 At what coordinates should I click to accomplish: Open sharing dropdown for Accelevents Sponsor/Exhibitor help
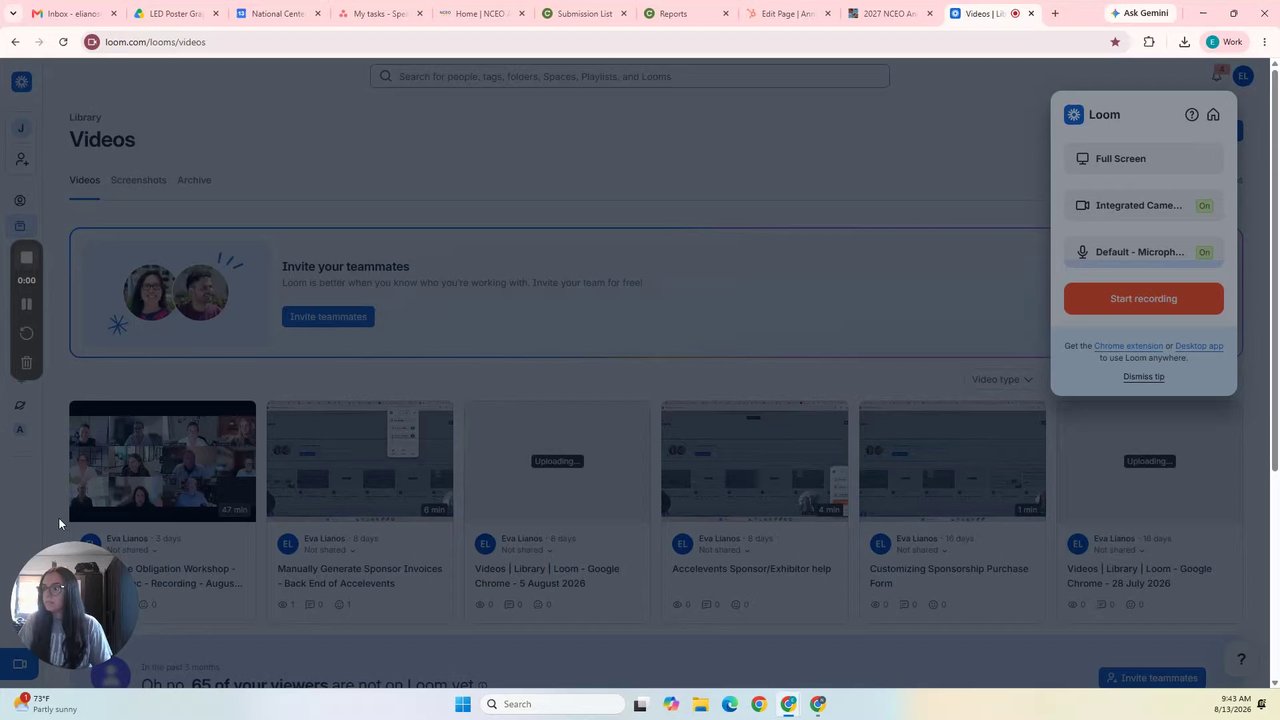click(726, 550)
